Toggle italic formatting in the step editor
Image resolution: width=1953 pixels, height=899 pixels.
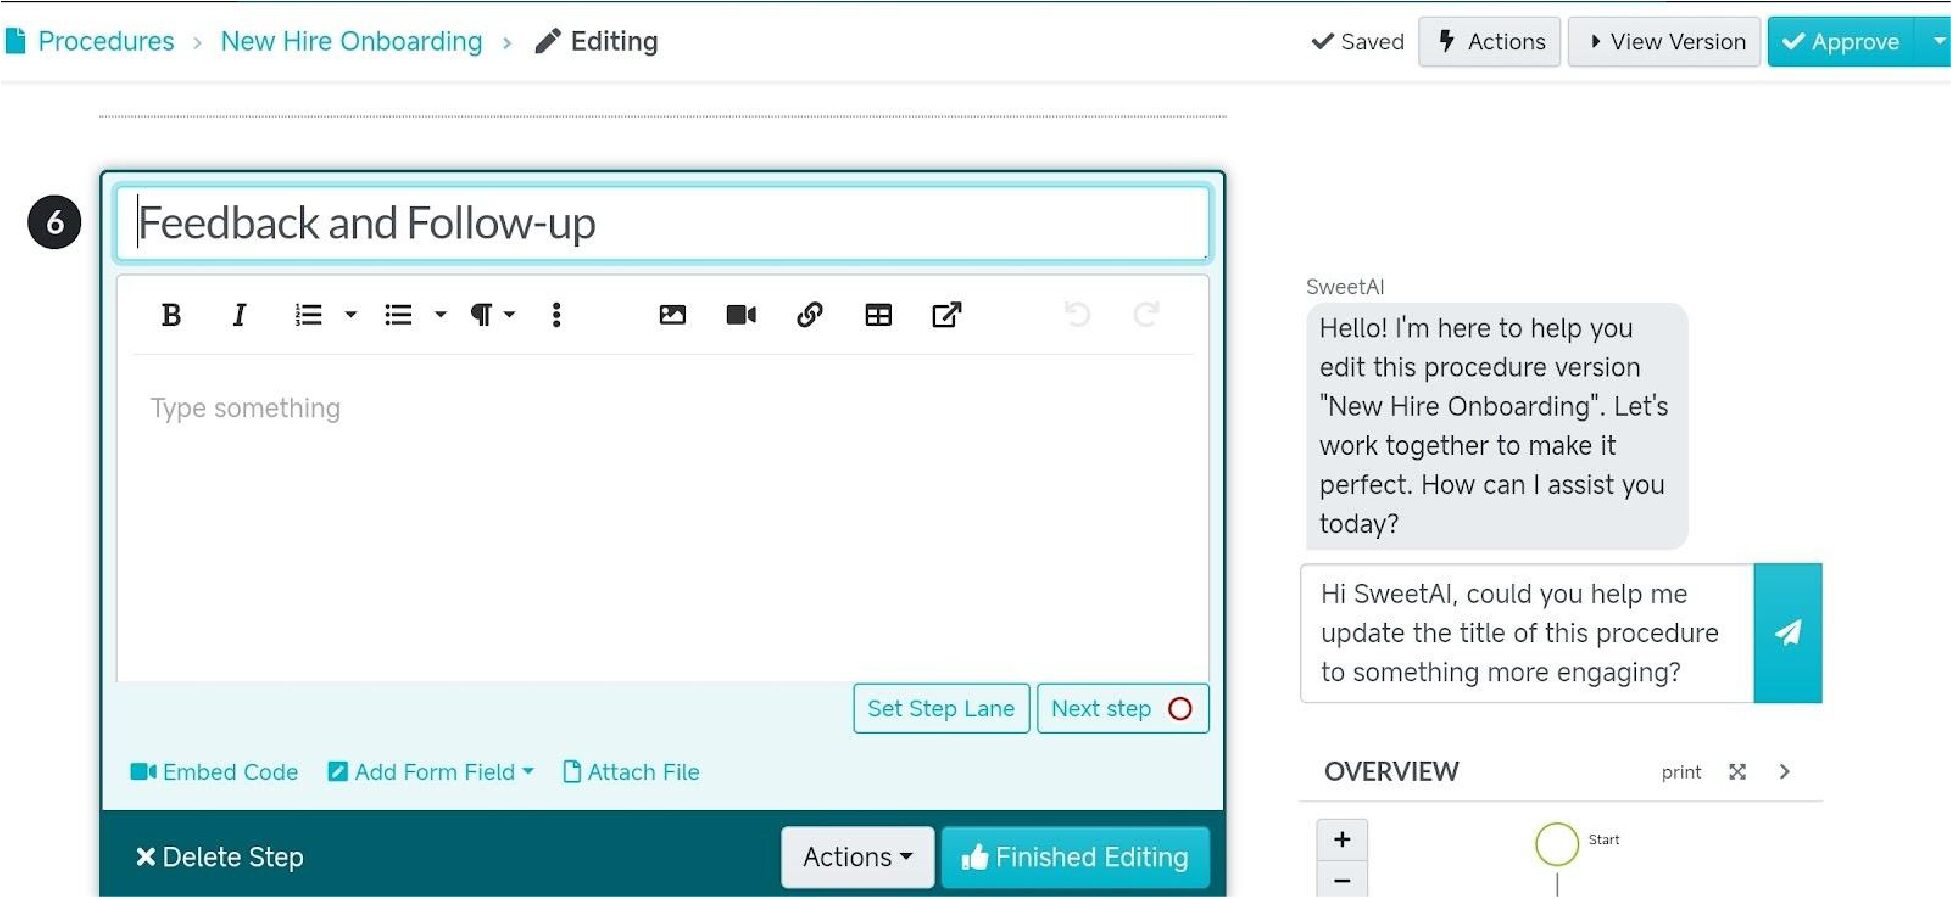tap(239, 315)
